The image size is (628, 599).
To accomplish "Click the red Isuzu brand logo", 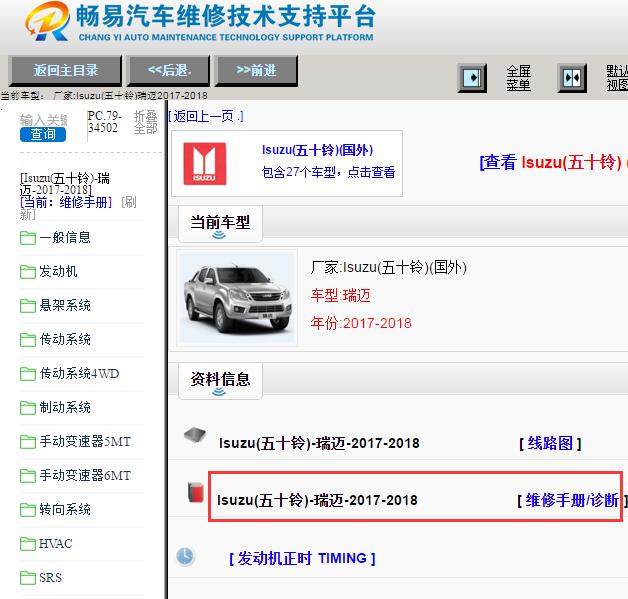I will tap(205, 164).
